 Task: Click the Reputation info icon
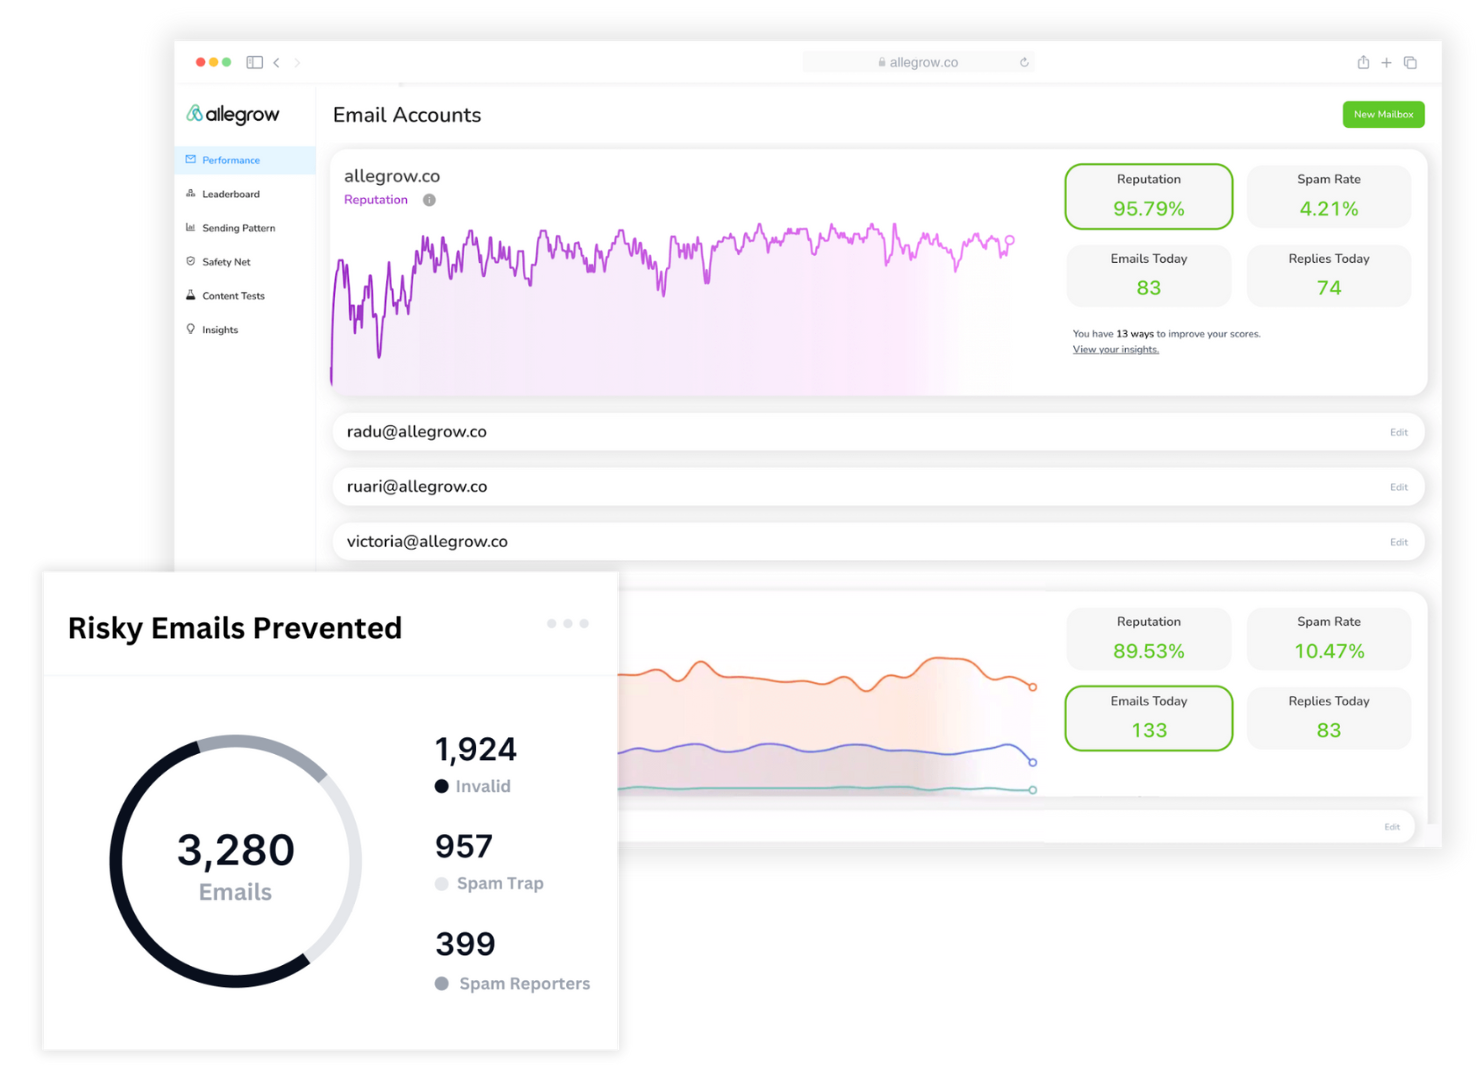429,200
